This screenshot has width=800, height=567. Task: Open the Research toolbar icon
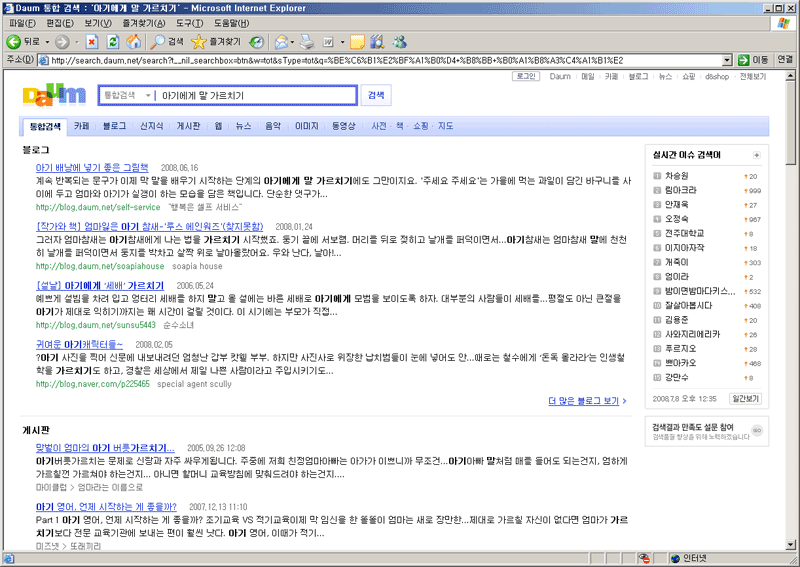coord(378,42)
